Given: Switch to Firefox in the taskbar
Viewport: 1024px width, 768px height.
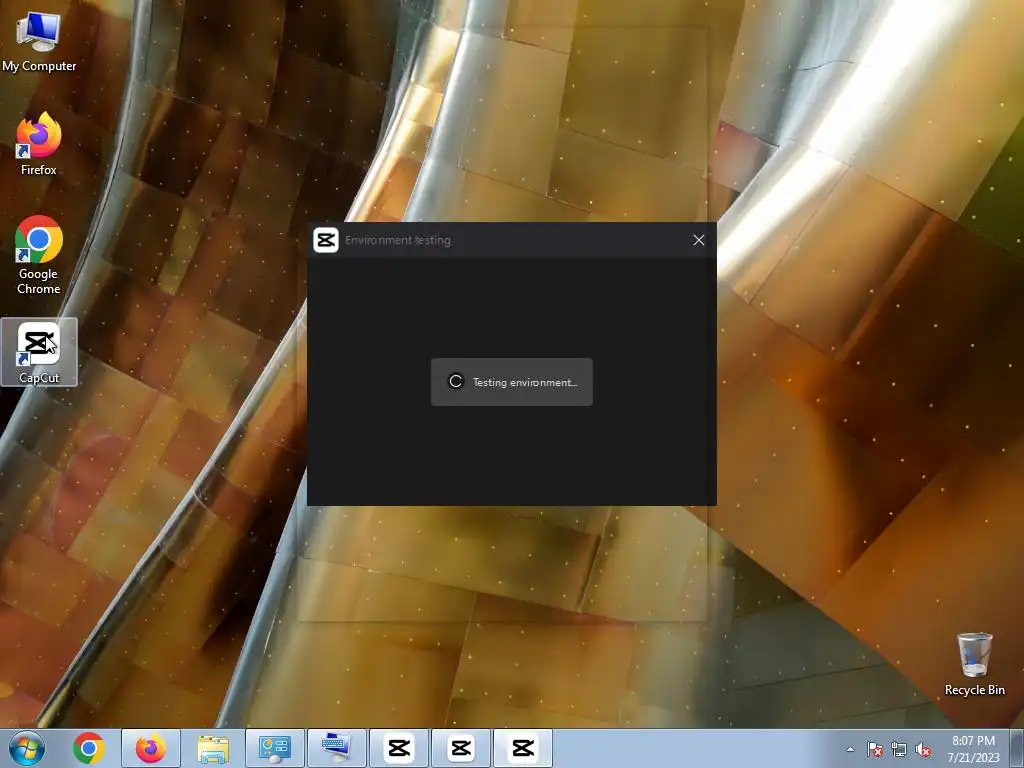Looking at the screenshot, I should click(x=151, y=748).
